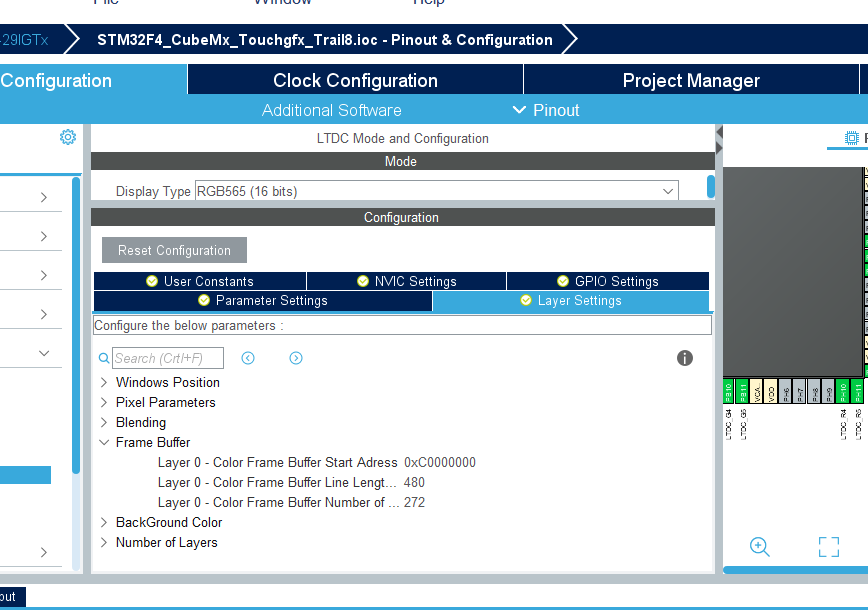The height and width of the screenshot is (610, 868).
Task: Expand the Pixel Parameters group
Action: pos(104,402)
